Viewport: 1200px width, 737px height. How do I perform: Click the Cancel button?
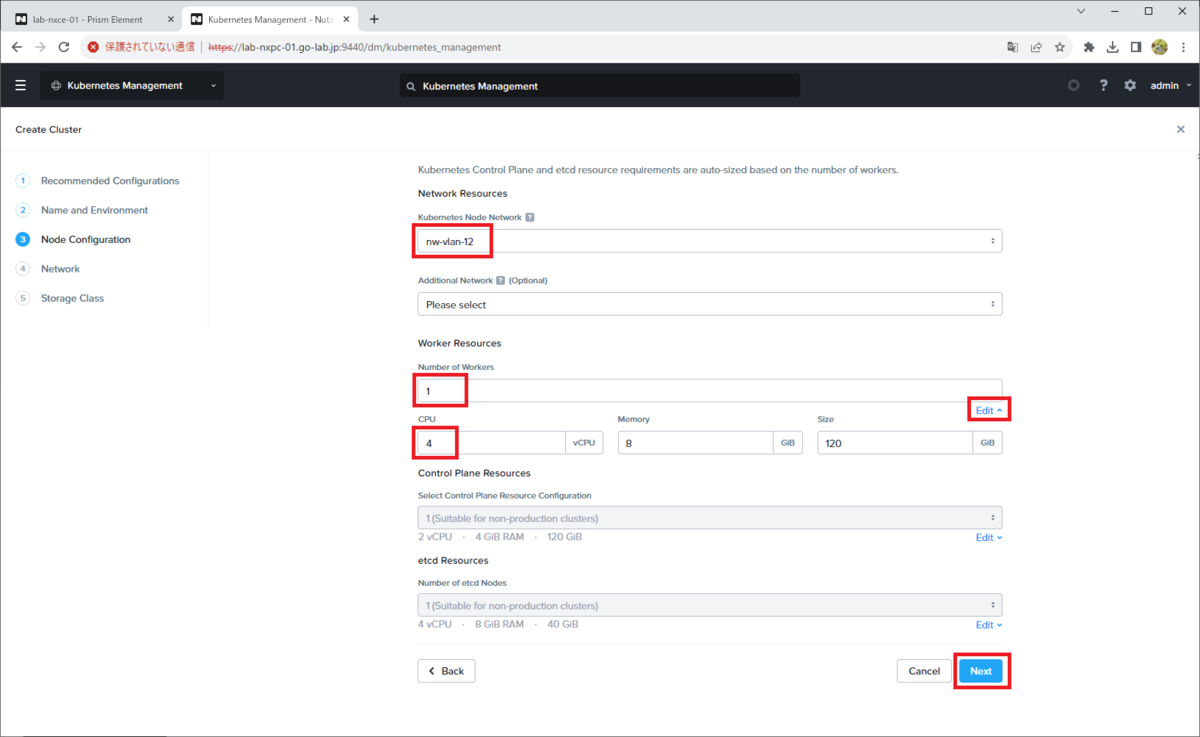coord(924,671)
